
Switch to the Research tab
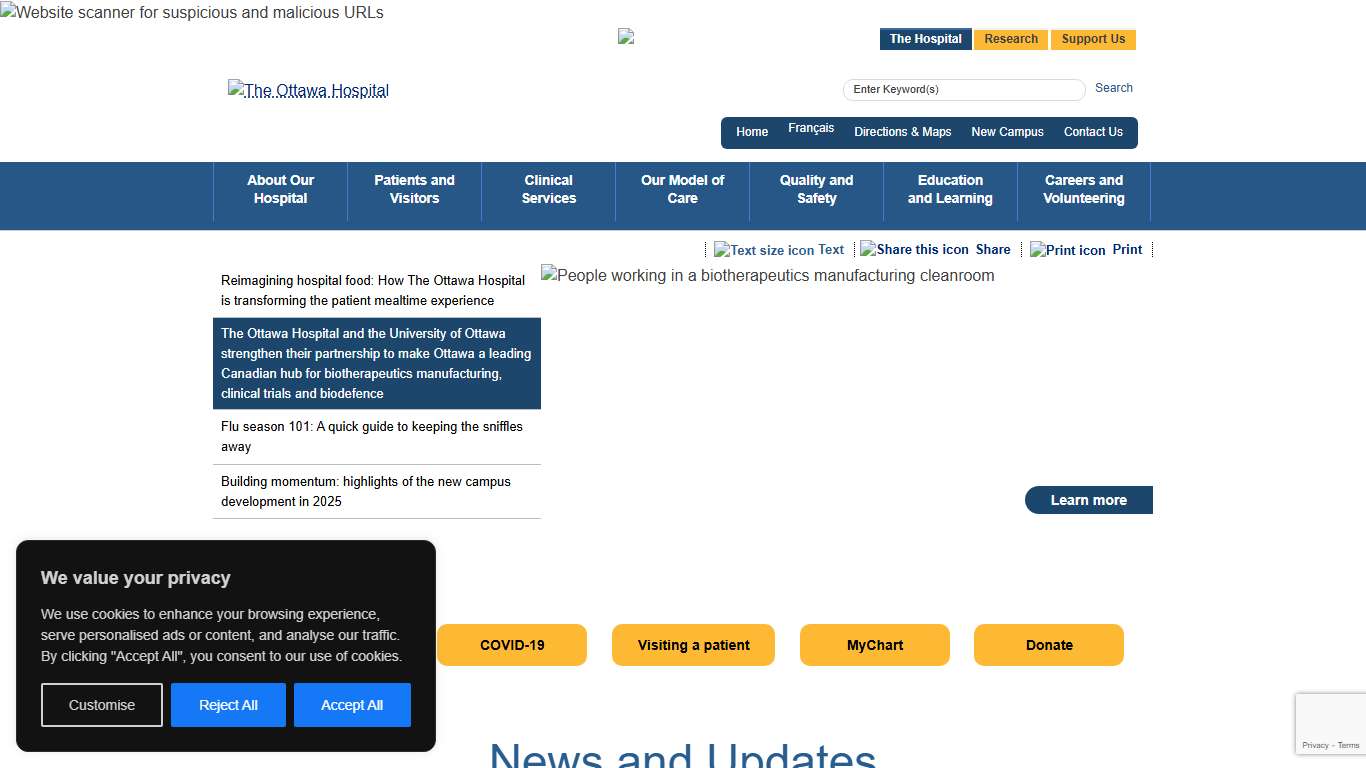1011,39
